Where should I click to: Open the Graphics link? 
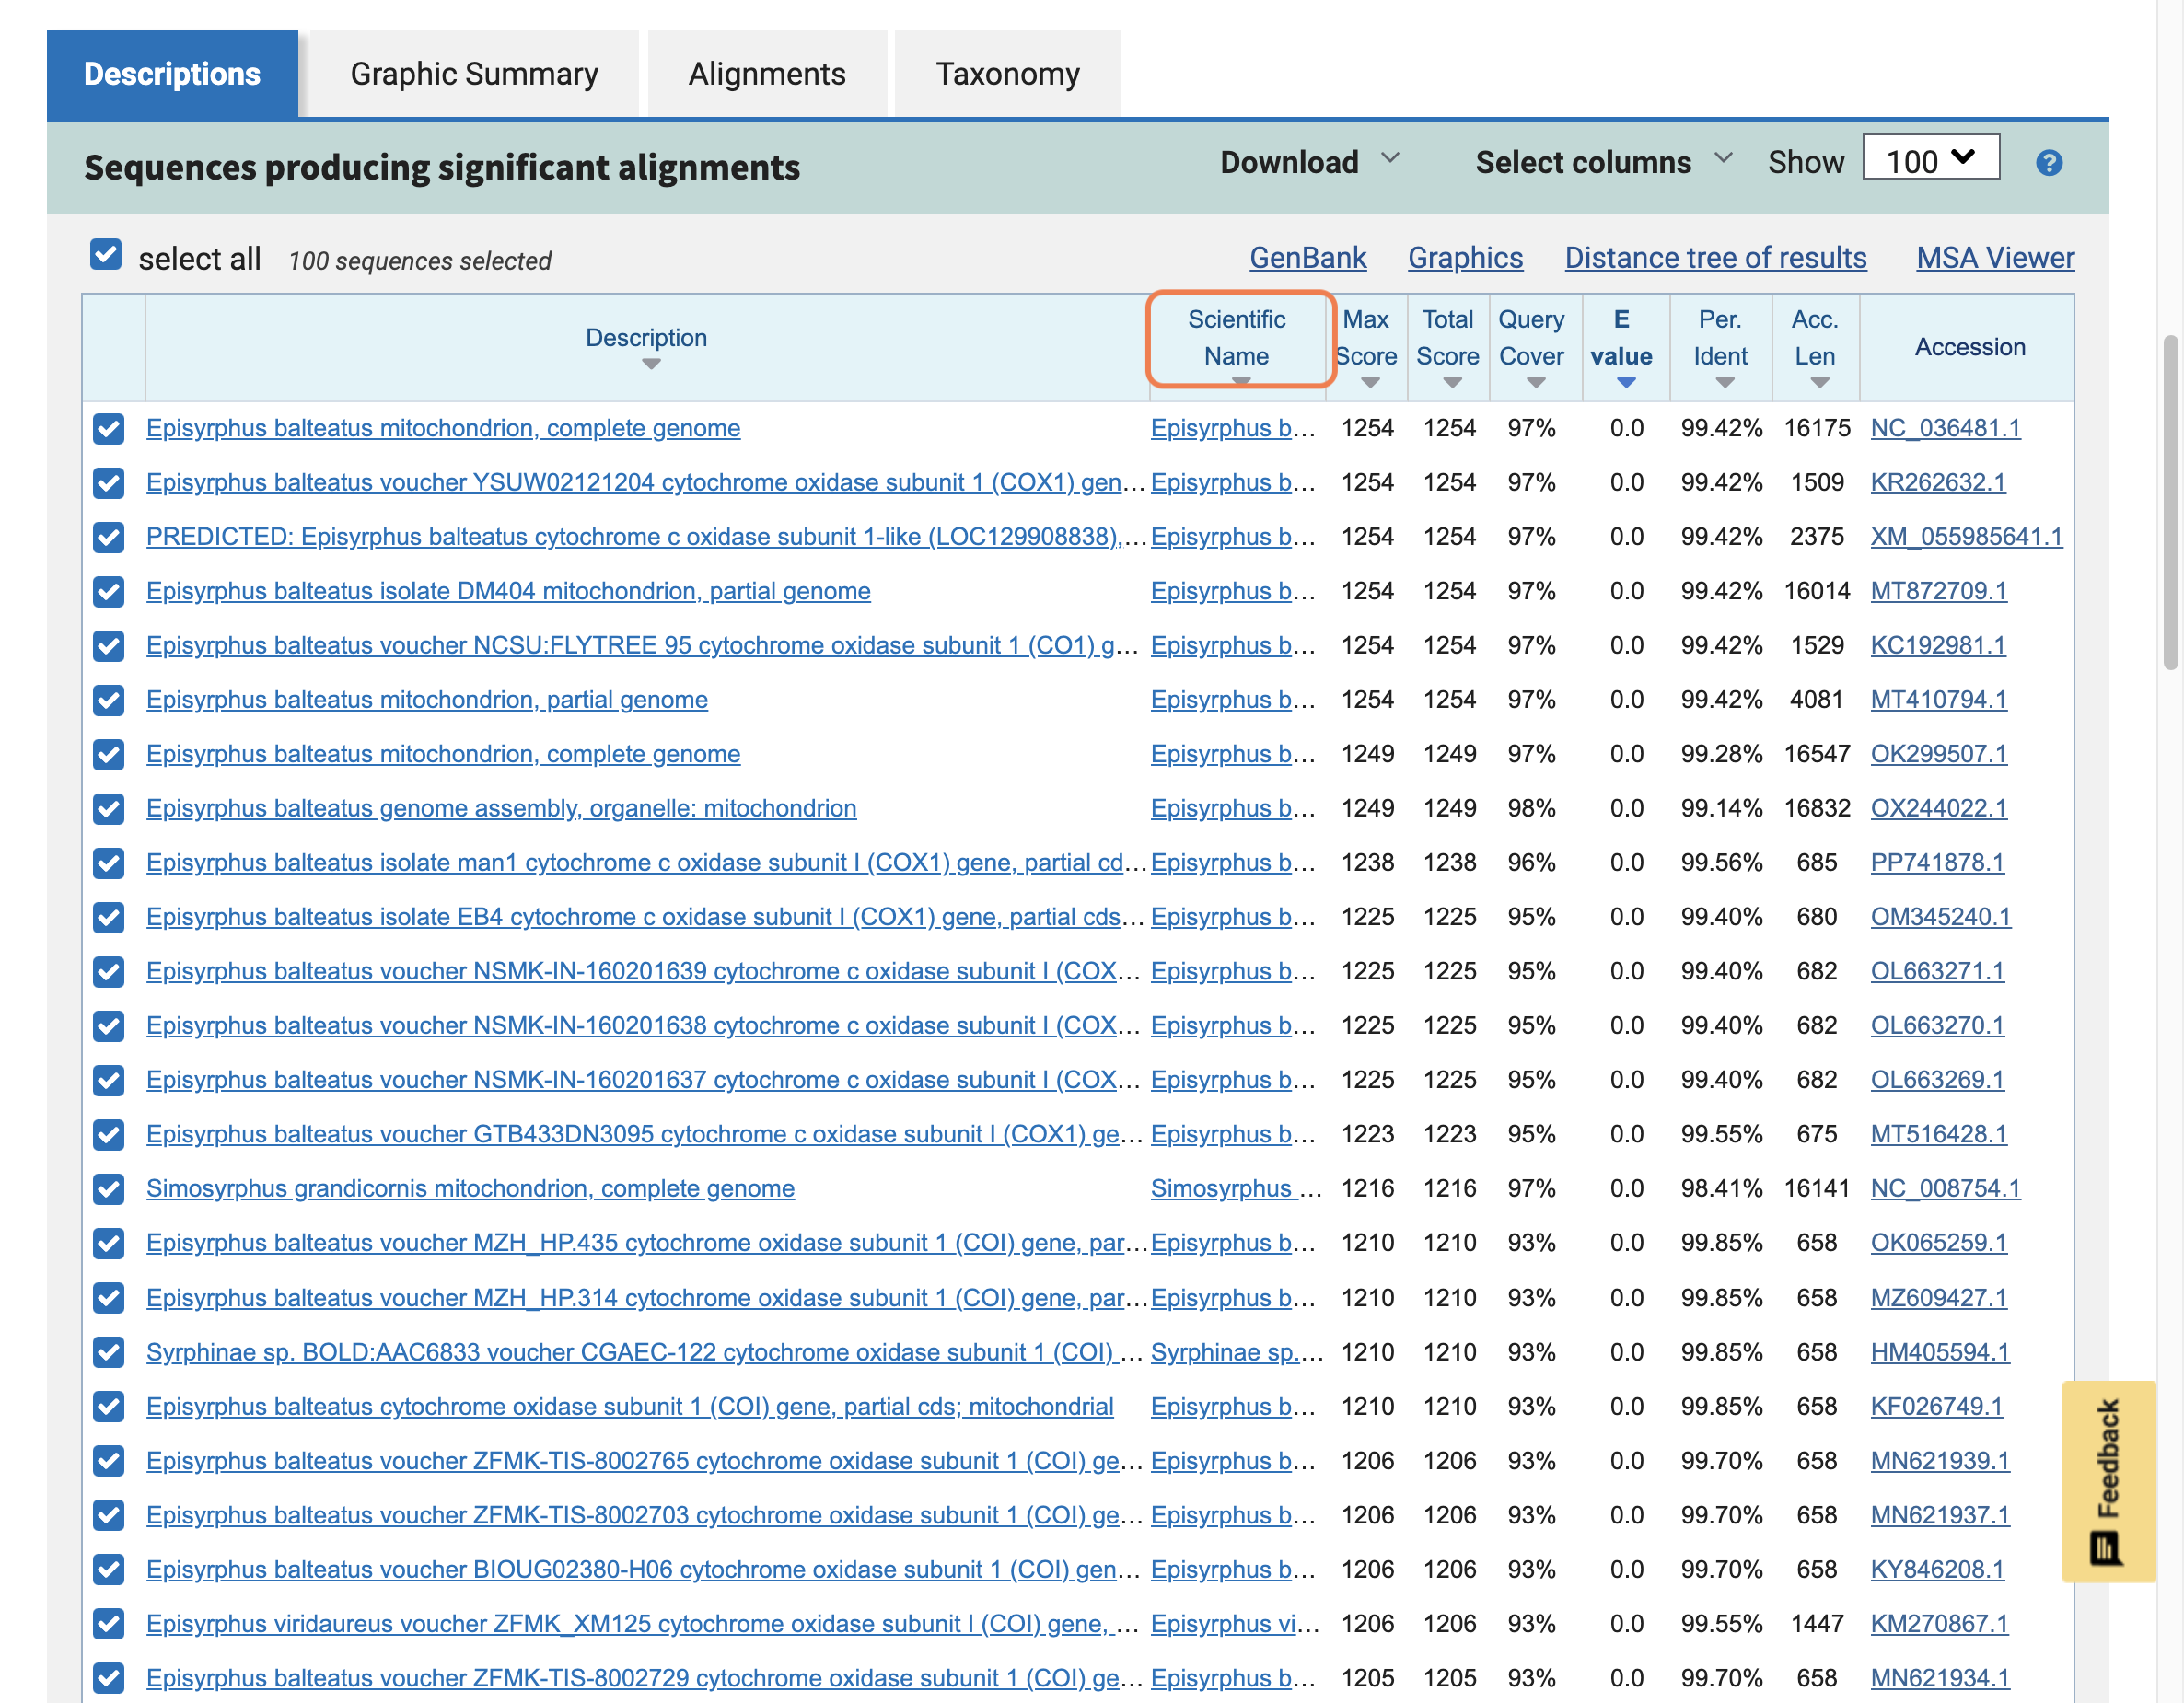[1465, 258]
